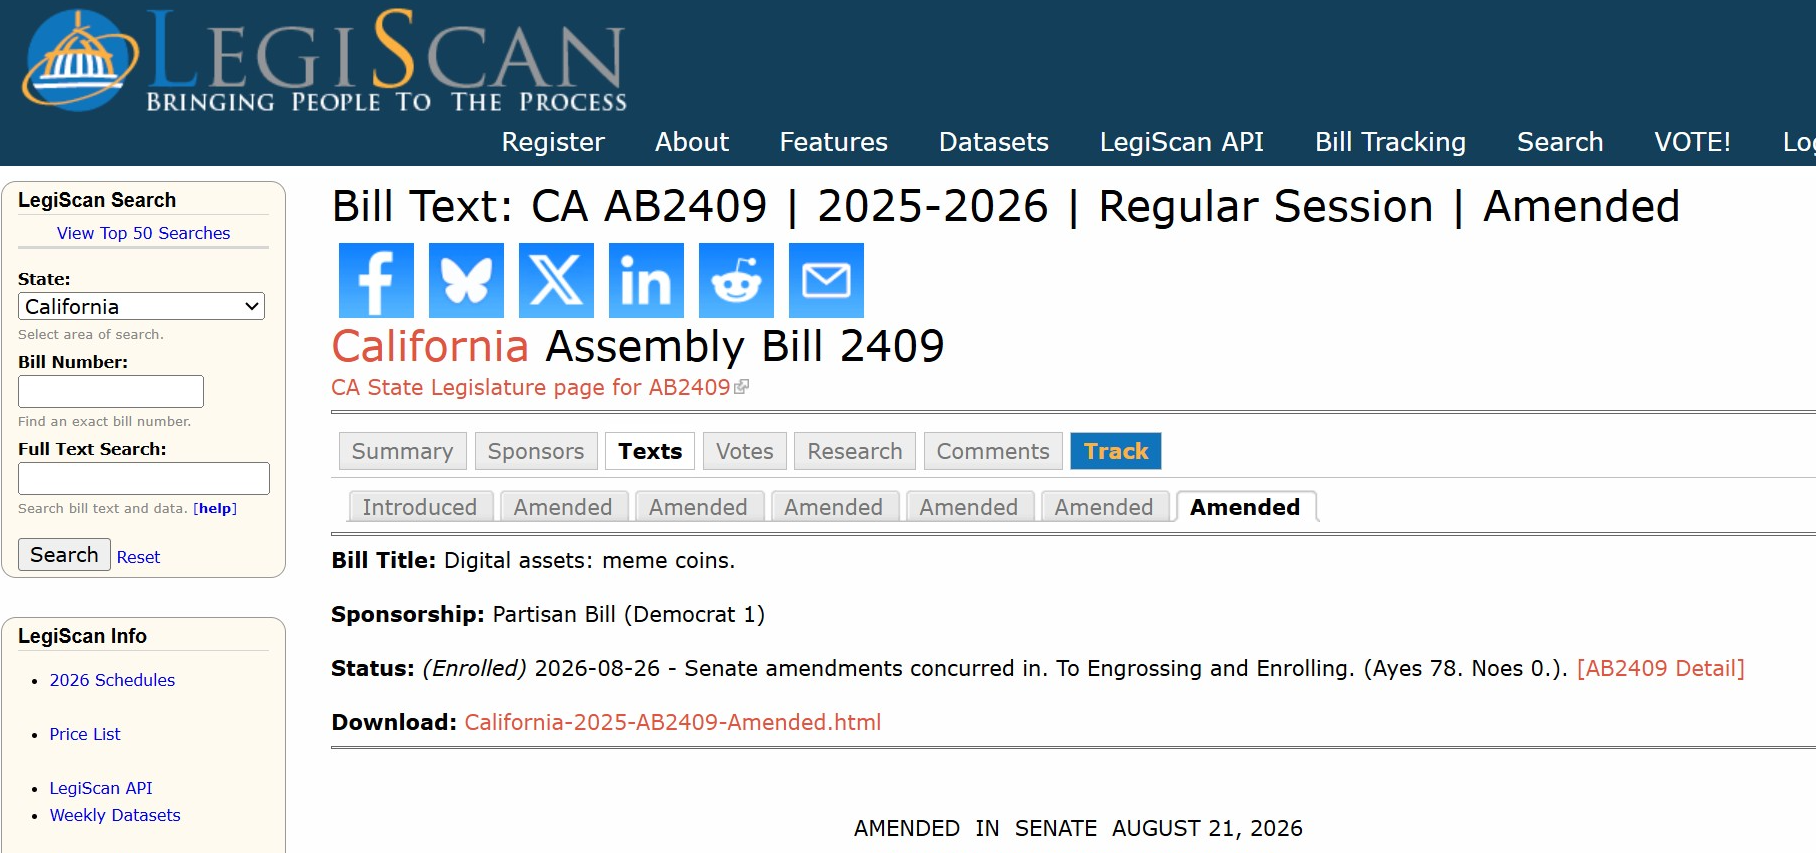The width and height of the screenshot is (1816, 853).
Task: Select the Introduced text version tab
Action: [420, 507]
